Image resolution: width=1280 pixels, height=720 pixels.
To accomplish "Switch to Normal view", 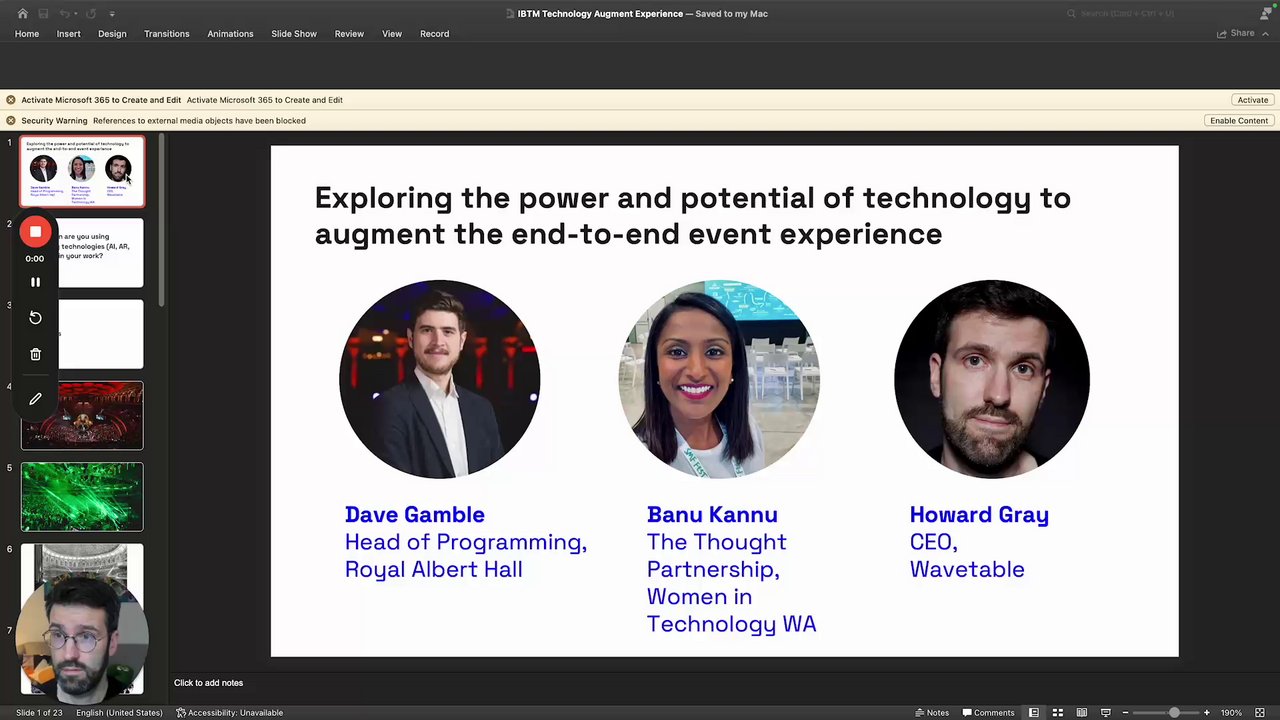I will coord(1034,713).
